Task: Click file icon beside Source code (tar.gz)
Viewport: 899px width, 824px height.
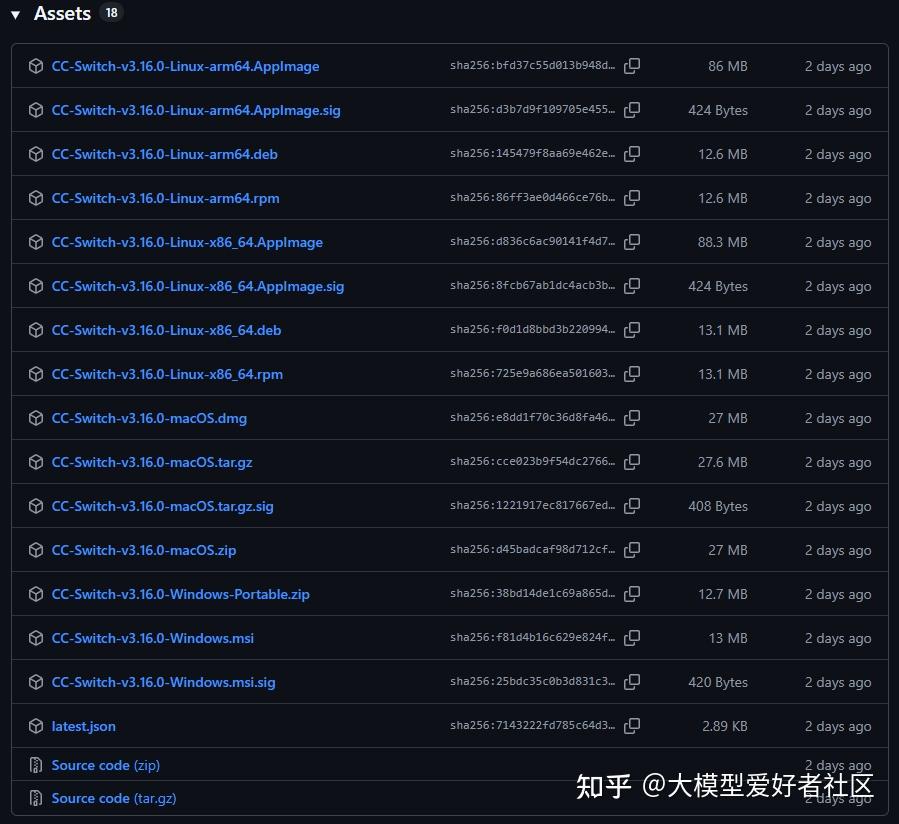Action: tap(36, 798)
